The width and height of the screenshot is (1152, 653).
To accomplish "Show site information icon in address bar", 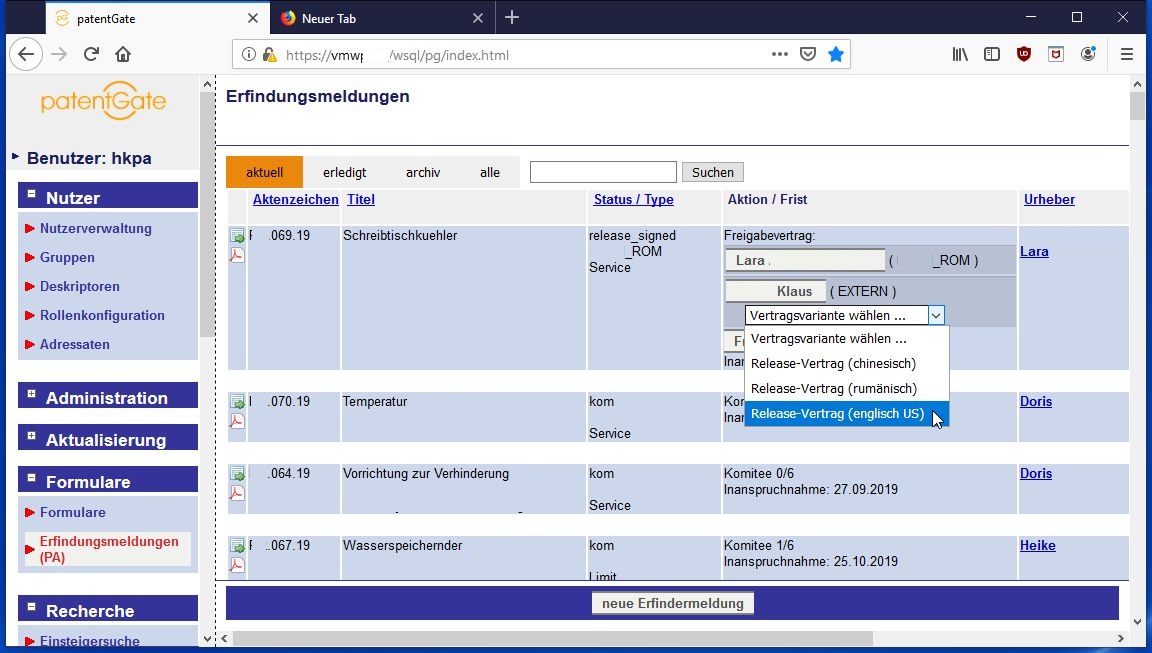I will point(249,54).
